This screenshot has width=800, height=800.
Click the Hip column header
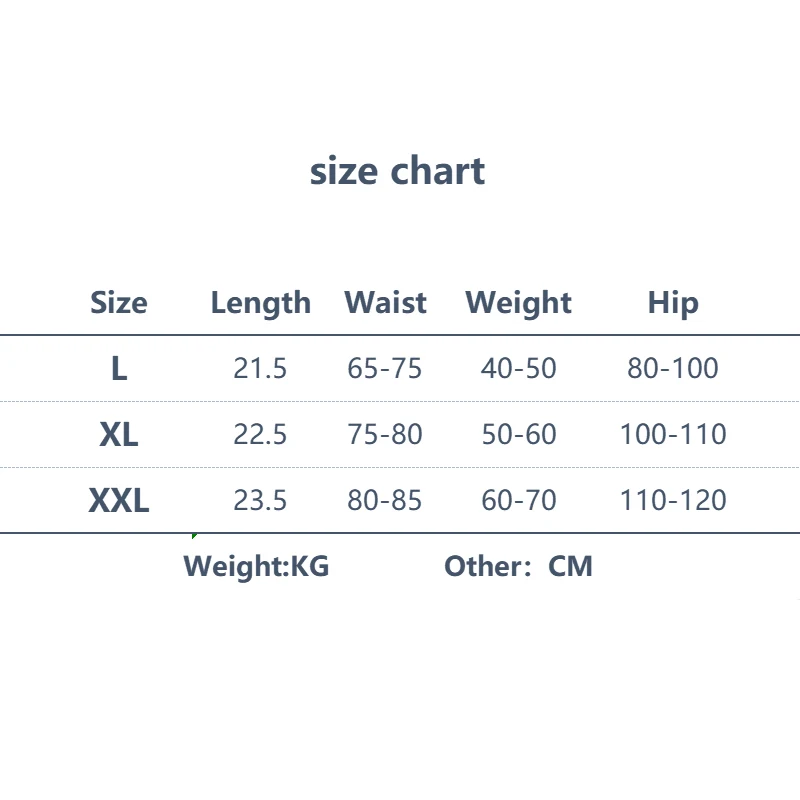pyautogui.click(x=673, y=303)
